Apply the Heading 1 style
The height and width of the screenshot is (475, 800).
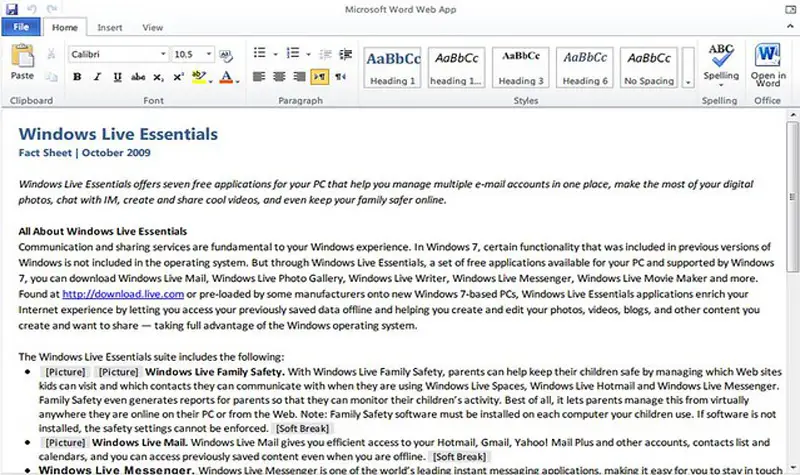tap(392, 67)
